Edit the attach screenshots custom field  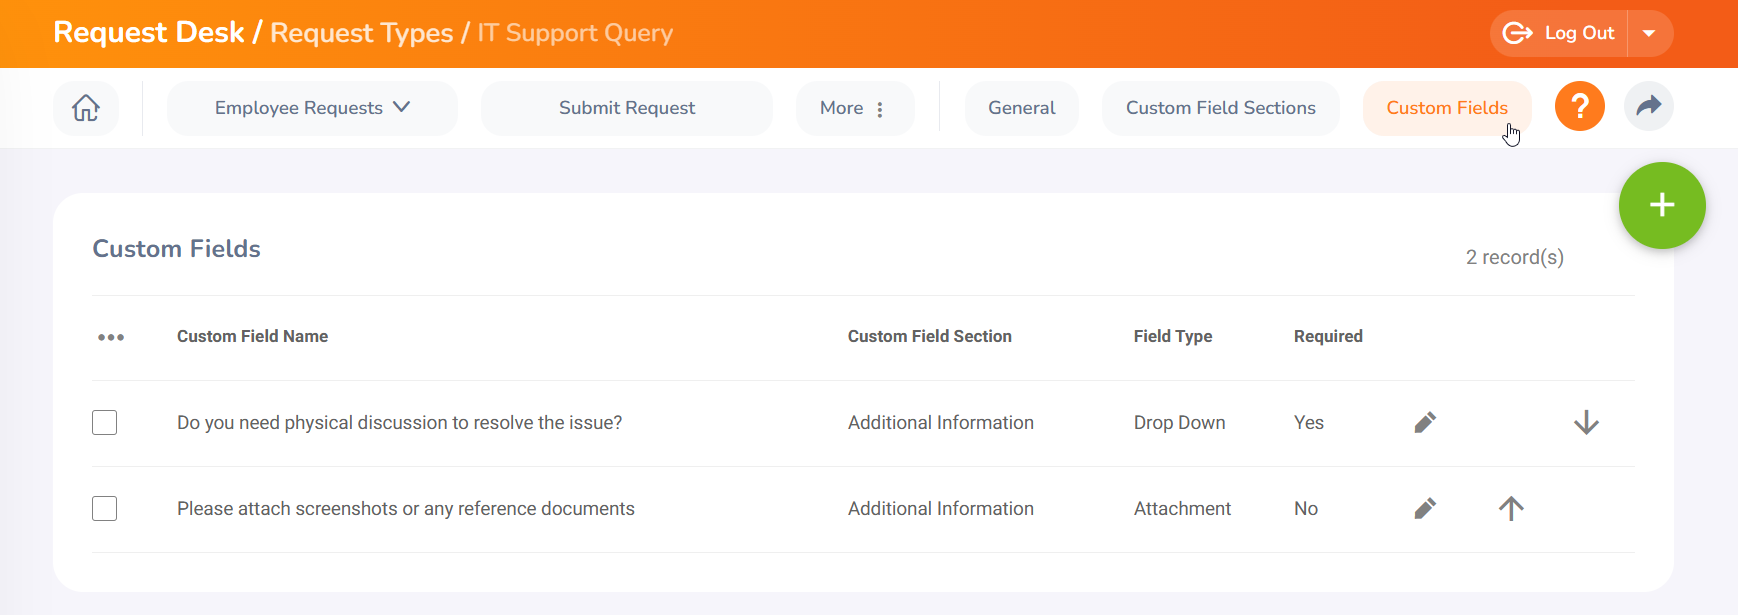(x=1425, y=509)
